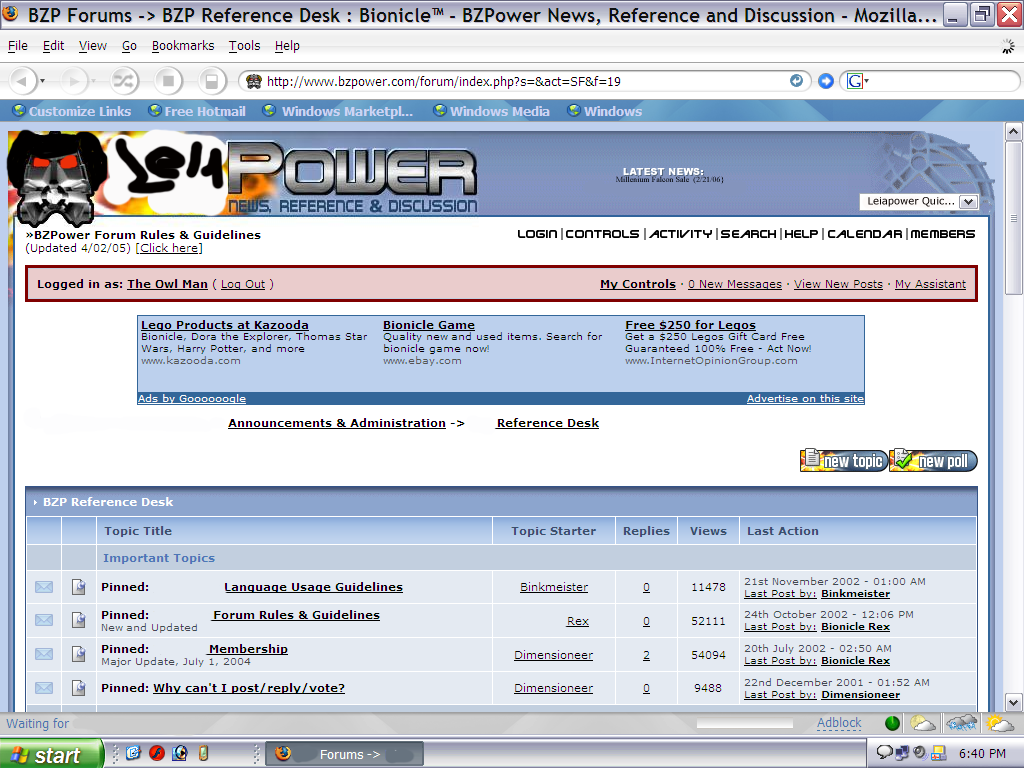Click the Stop loading toolbar button
Image resolution: width=1024 pixels, height=768 pixels.
tap(168, 81)
